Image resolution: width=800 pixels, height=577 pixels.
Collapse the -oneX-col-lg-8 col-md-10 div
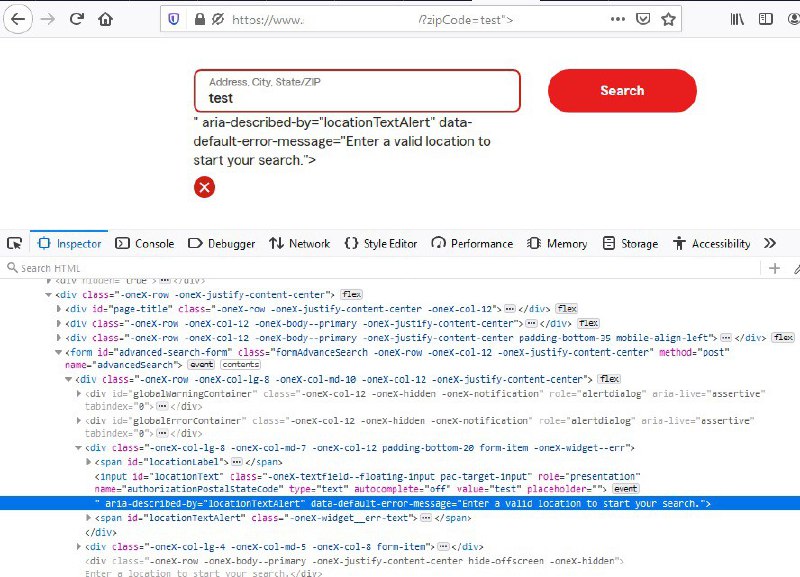tap(68, 380)
